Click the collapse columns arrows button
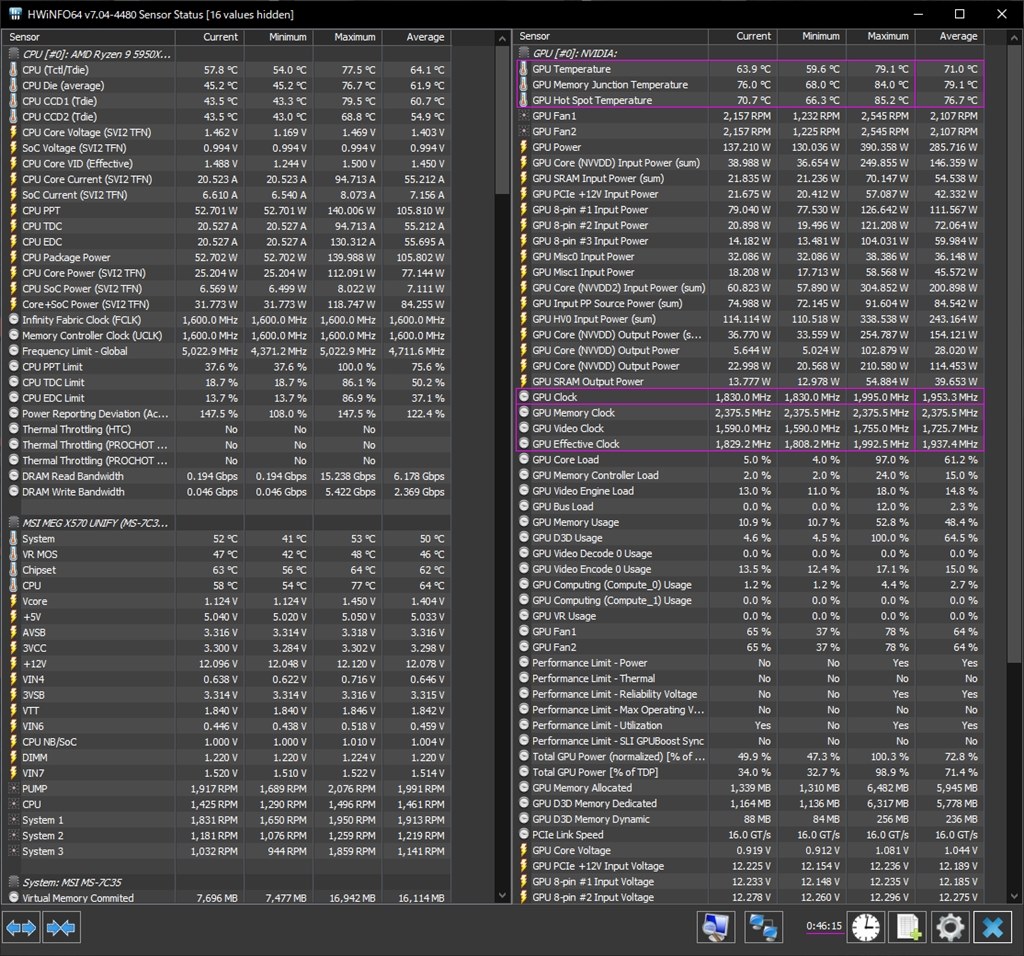Image resolution: width=1024 pixels, height=956 pixels. (61, 927)
